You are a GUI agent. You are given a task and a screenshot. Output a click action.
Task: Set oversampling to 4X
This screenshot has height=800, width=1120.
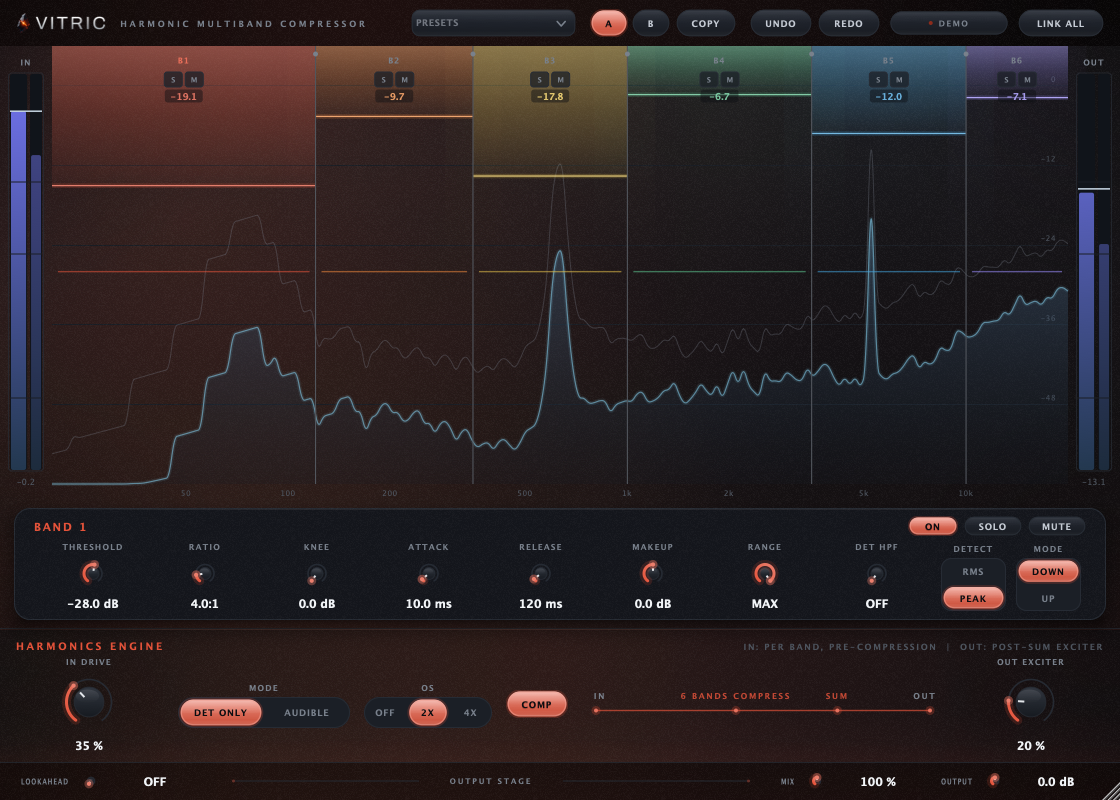[x=470, y=712]
